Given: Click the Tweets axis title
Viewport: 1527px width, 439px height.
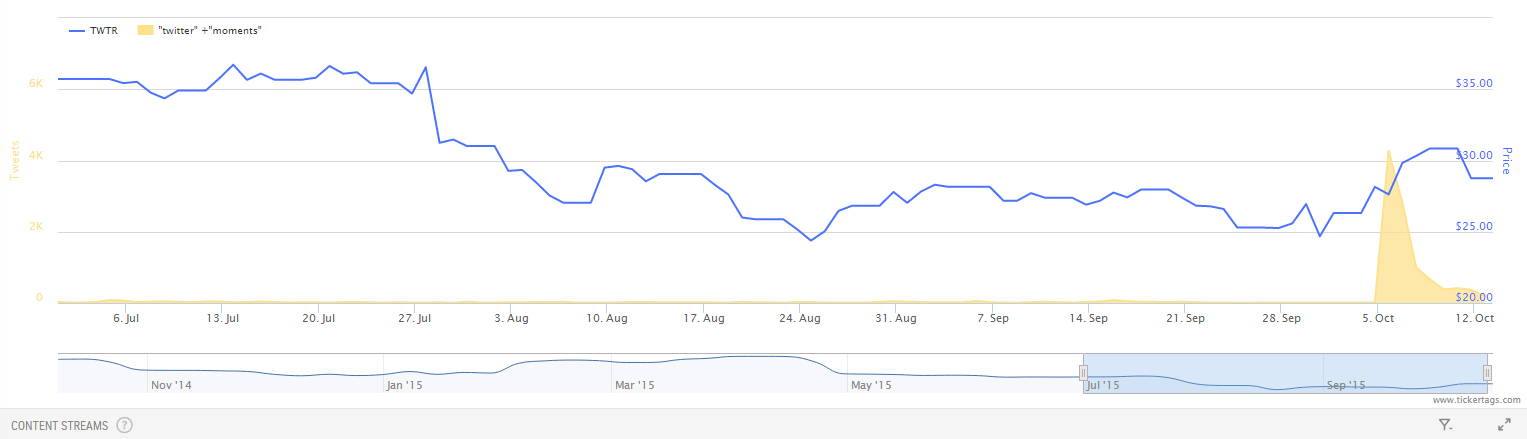Looking at the screenshot, I should pyautogui.click(x=15, y=161).
